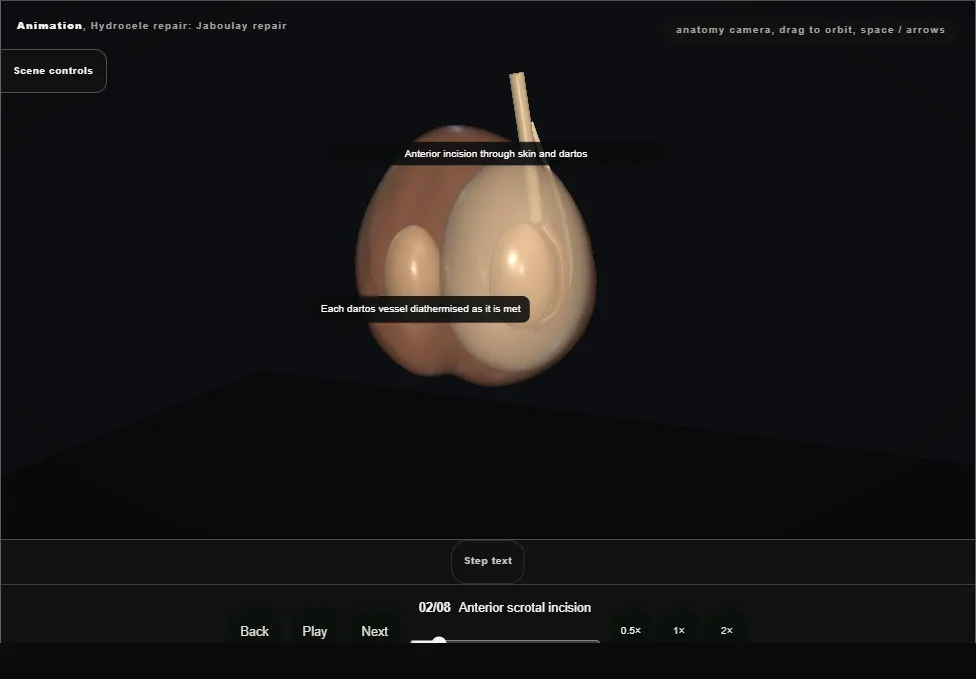Click the 'Hydrocele repair: Jaboulay repair' title
The image size is (976, 679).
click(x=189, y=26)
